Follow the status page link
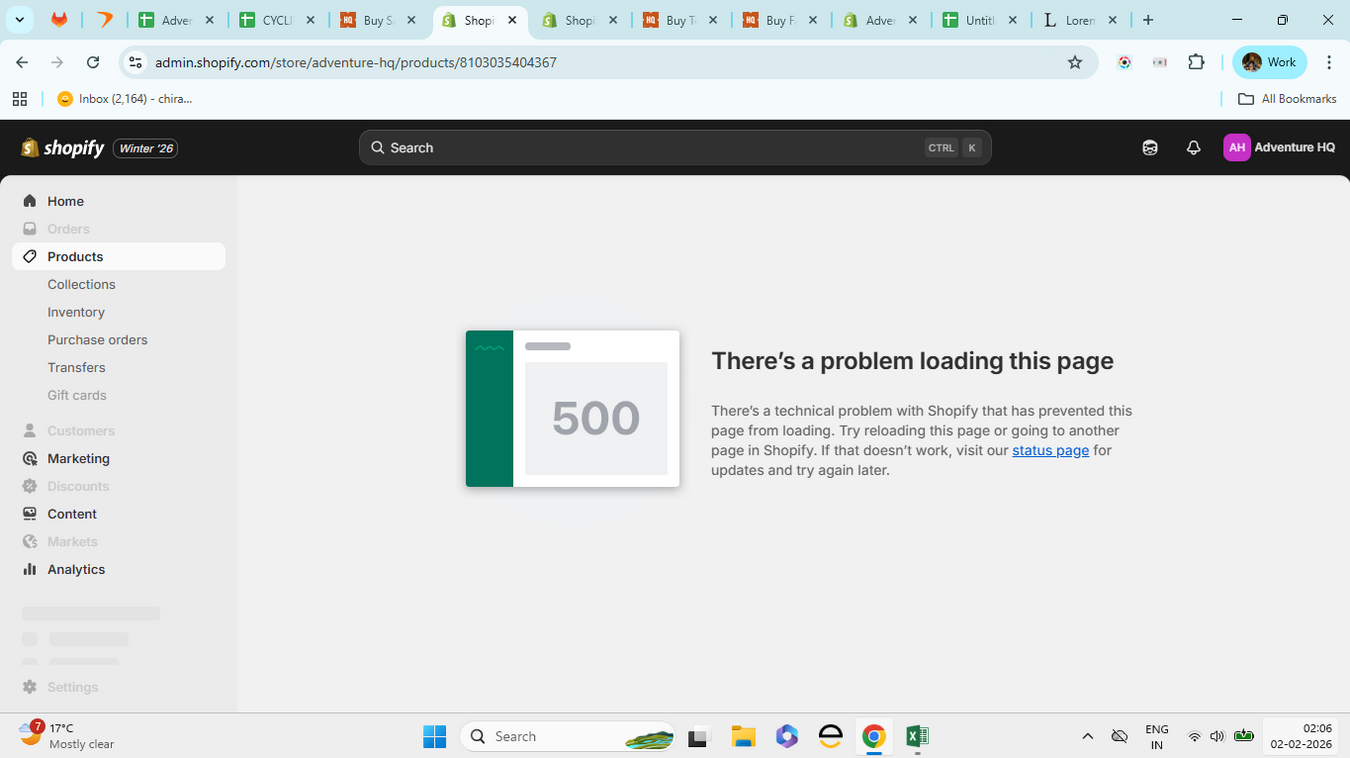 (1050, 450)
